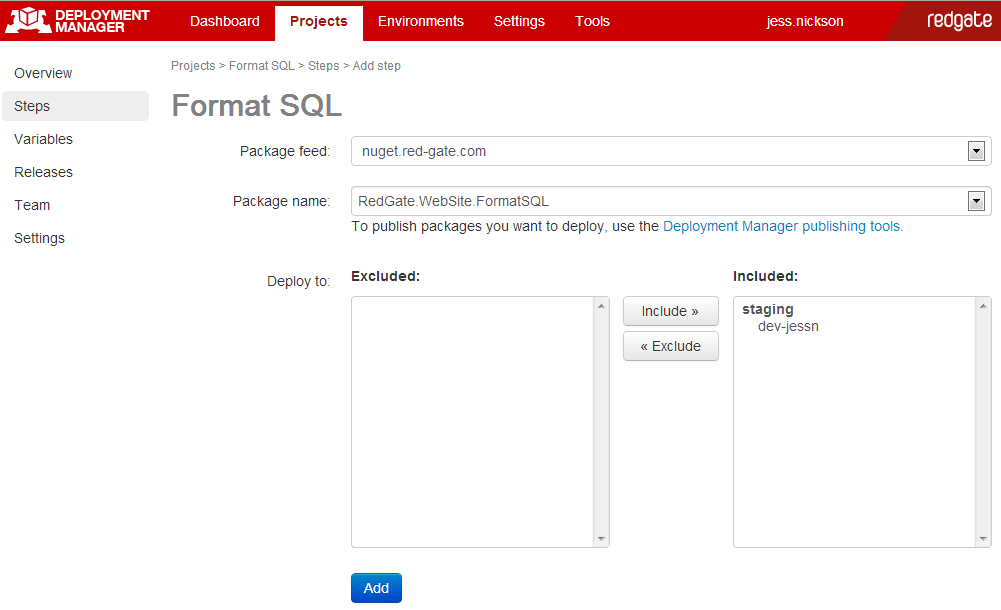
Task: Open the Deployment Manager publishing tools link
Action: pos(783,227)
